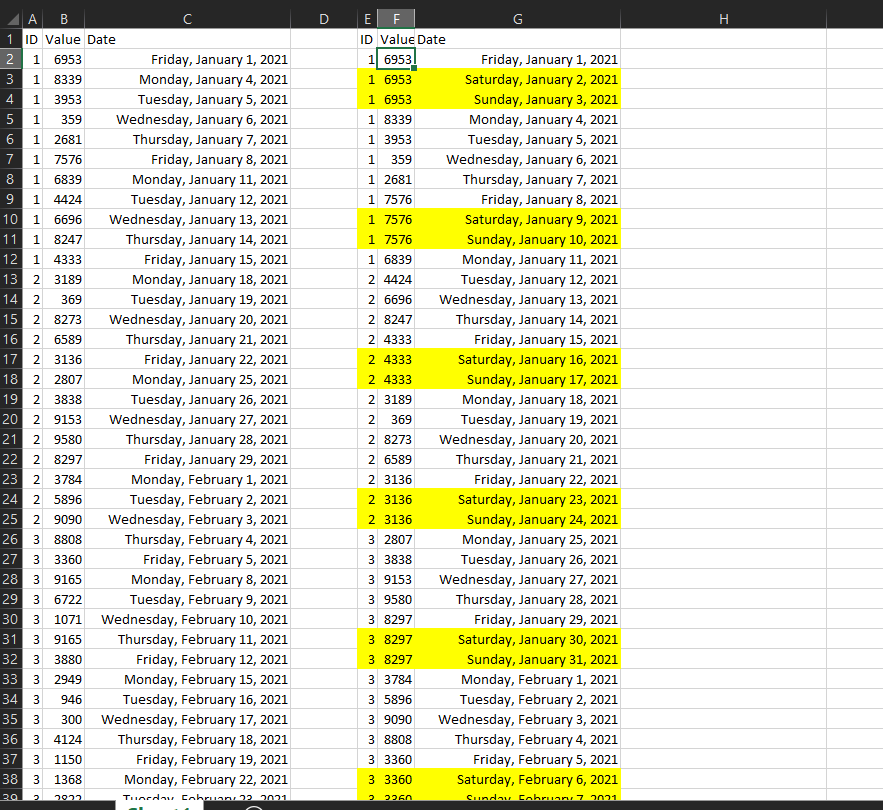Click cell Saturday, January 23, 2021

518,499
